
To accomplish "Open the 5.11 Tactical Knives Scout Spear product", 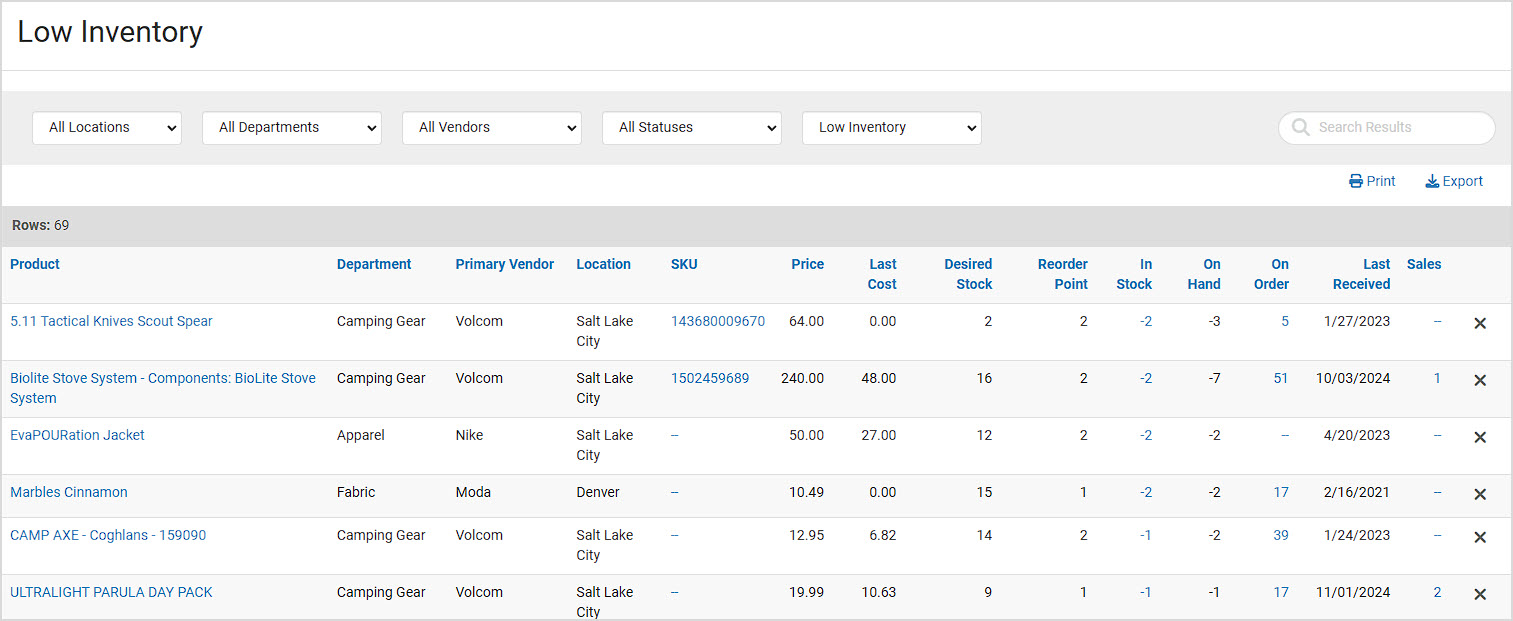I will pyautogui.click(x=111, y=321).
